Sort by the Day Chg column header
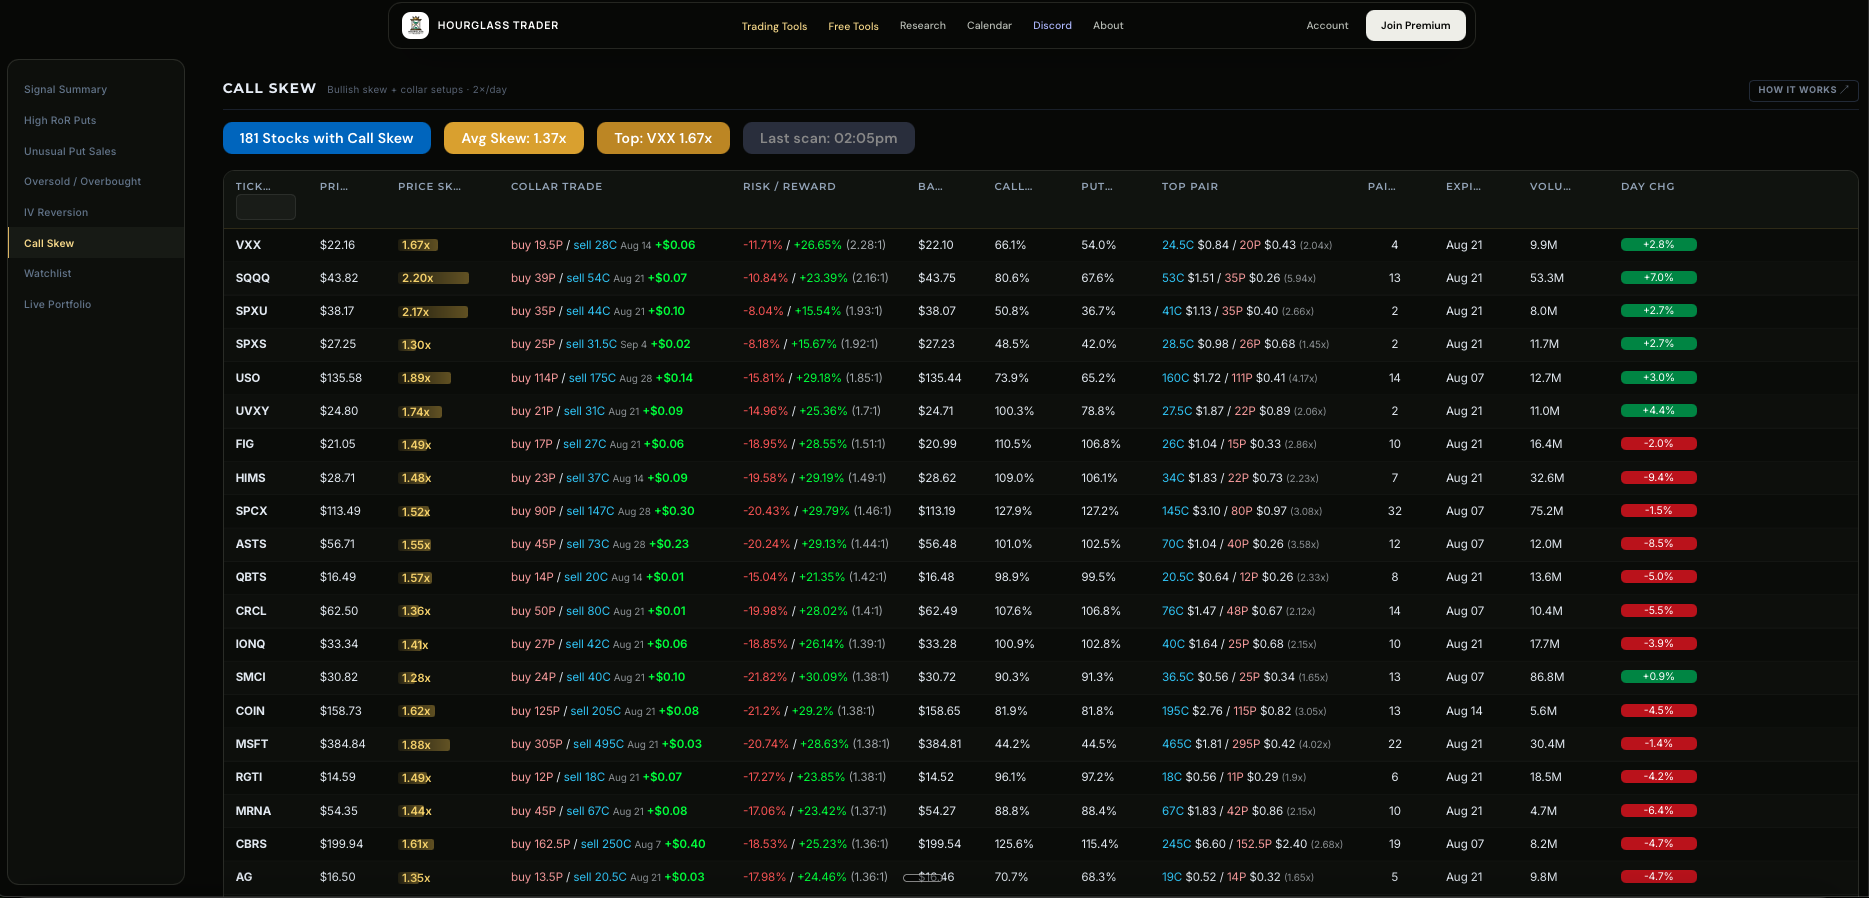Viewport: 1869px width, 898px height. pos(1647,187)
